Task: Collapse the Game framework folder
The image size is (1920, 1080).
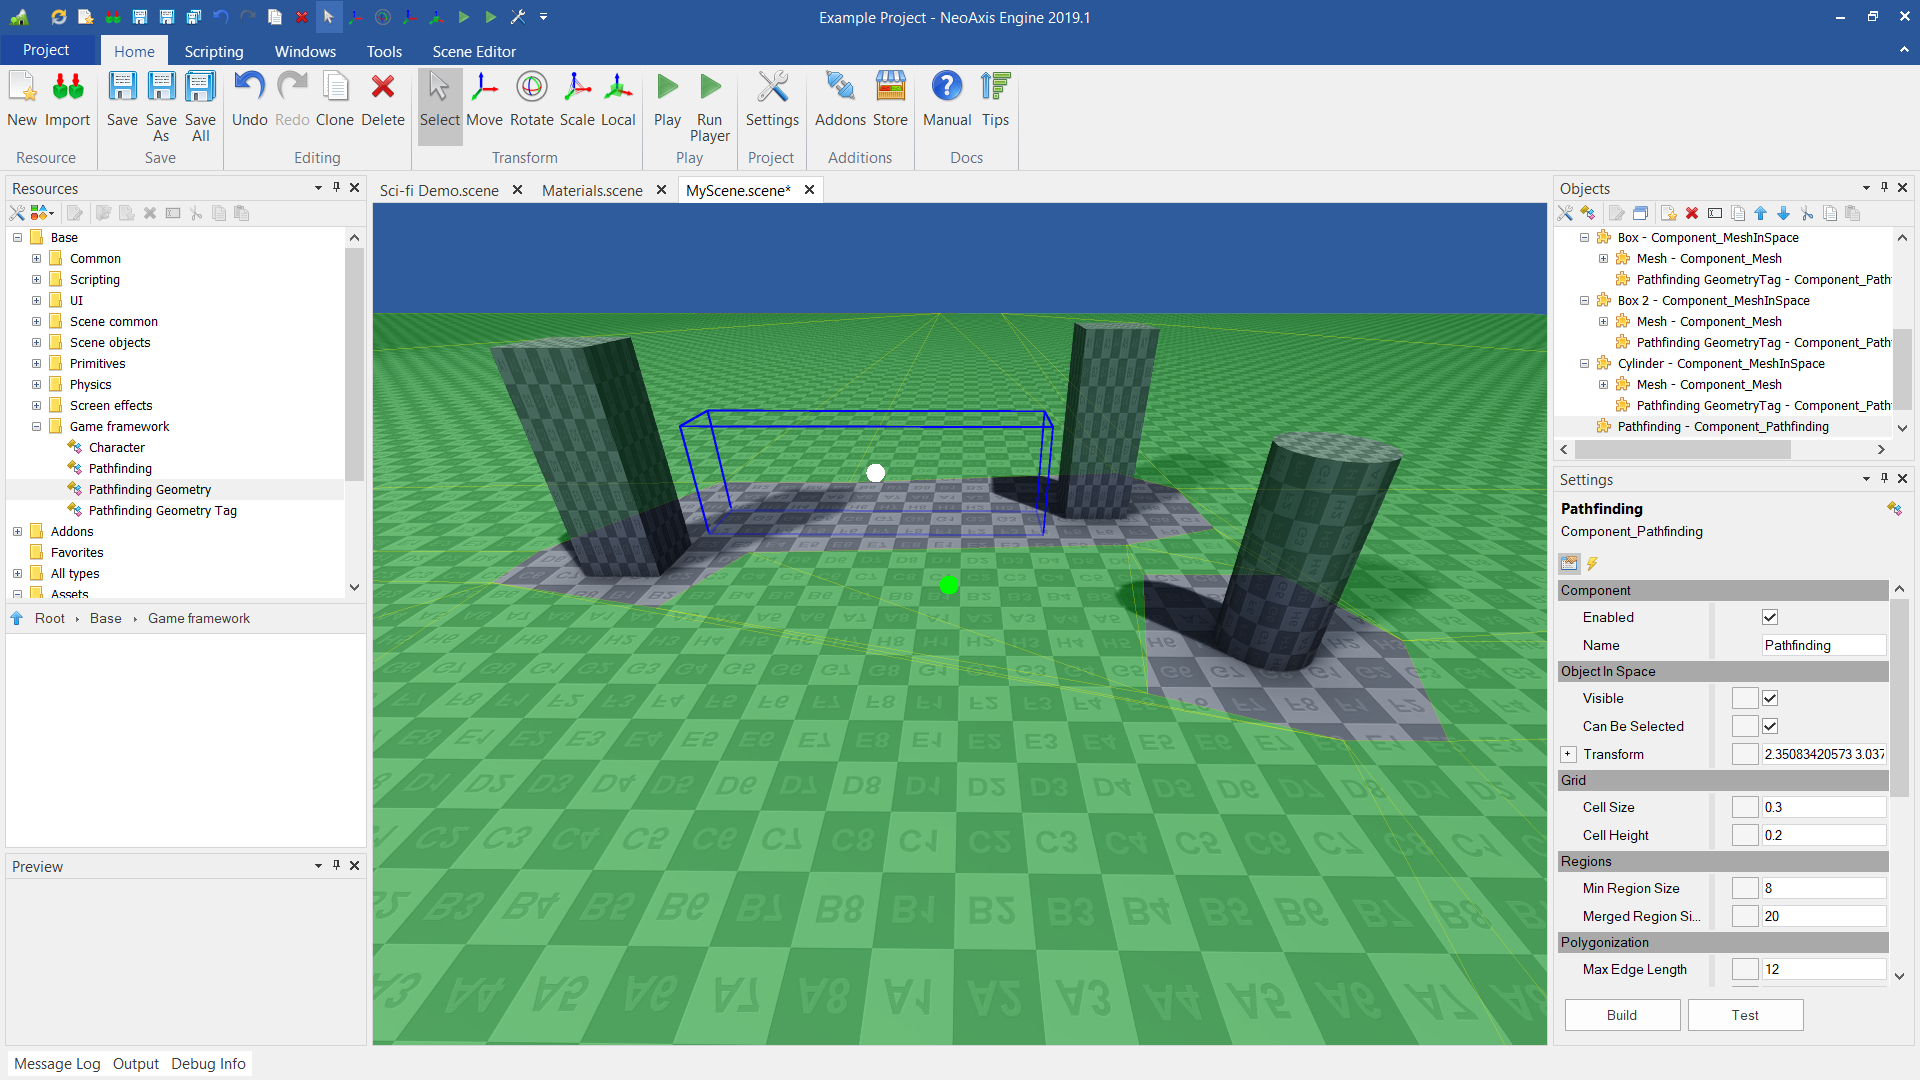Action: 36,426
